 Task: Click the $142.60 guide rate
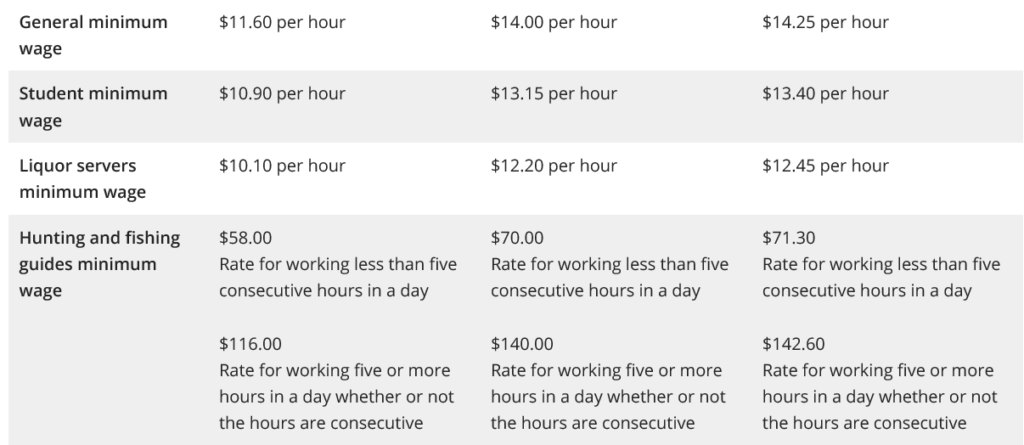793,344
